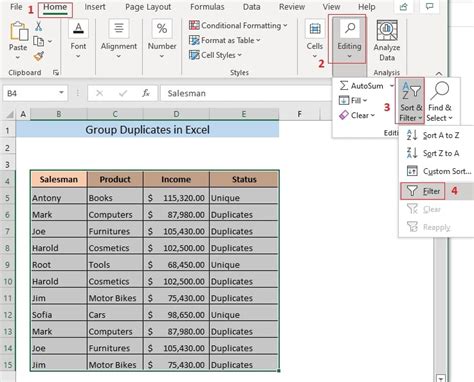Select the Format Painter brush icon
This screenshot has width=474, height=382.
(x=39, y=56)
